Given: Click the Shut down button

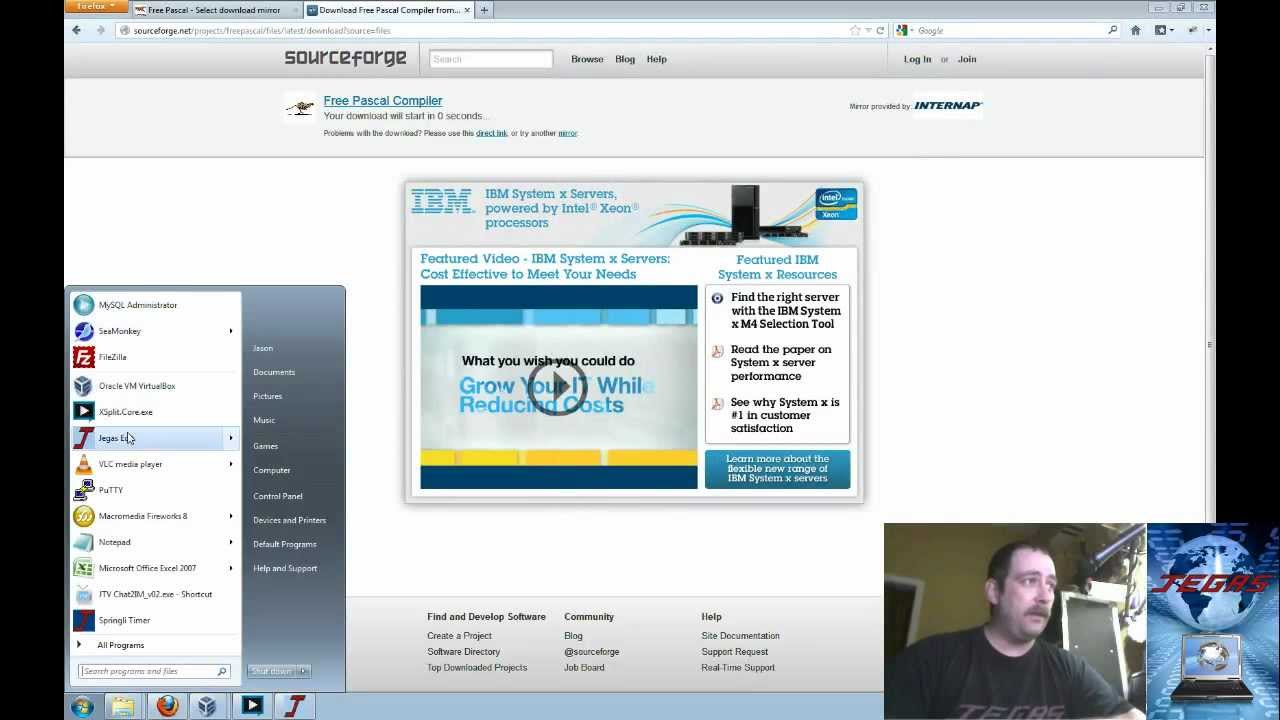Looking at the screenshot, I should click(271, 671).
